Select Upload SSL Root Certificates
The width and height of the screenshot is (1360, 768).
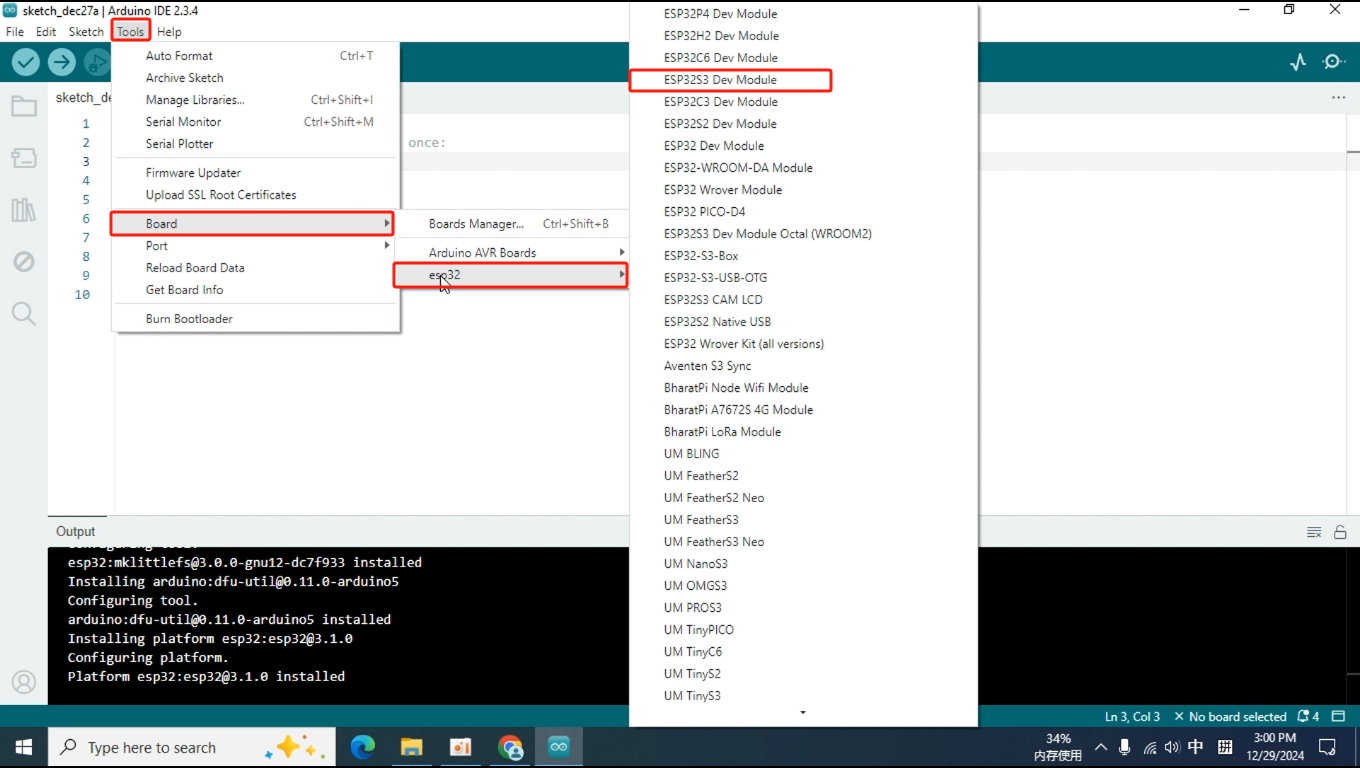[255, 195]
